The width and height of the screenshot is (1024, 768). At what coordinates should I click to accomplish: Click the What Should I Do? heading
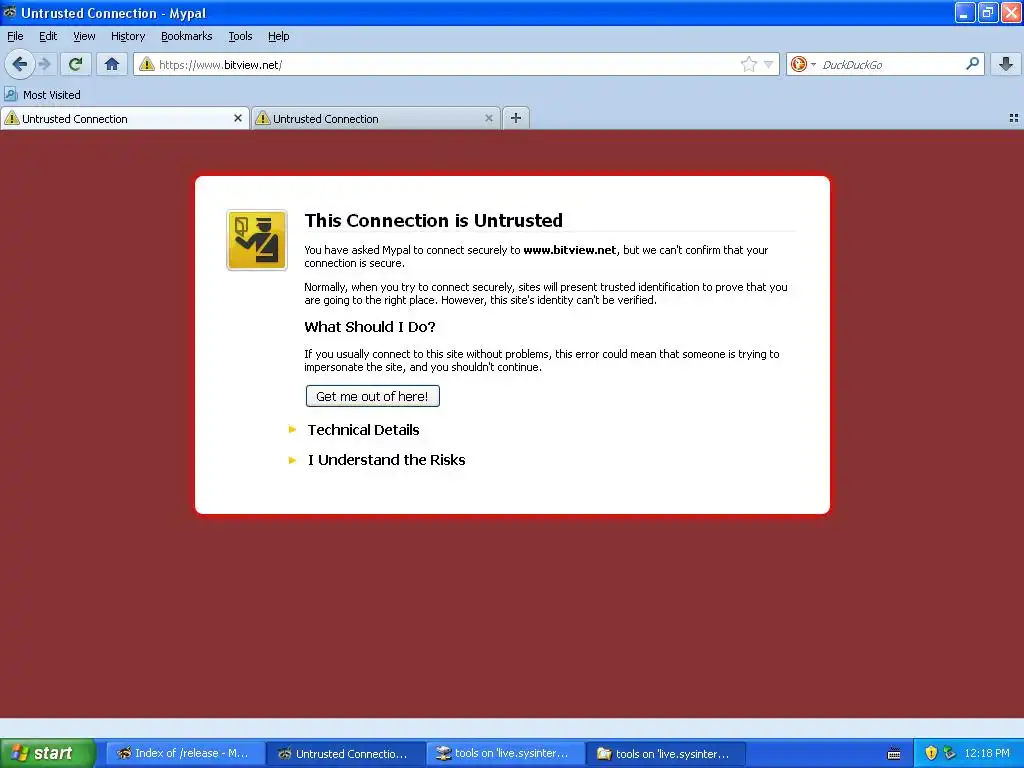pyautogui.click(x=370, y=327)
